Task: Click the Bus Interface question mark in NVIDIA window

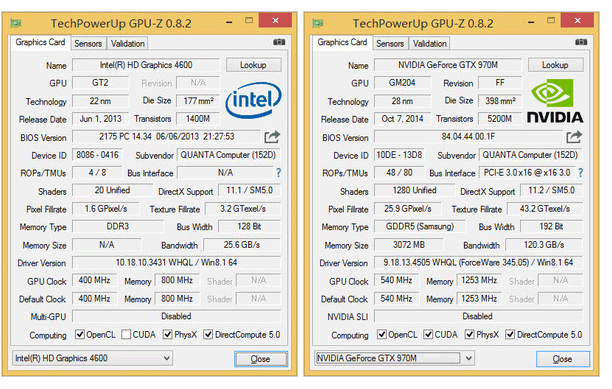Action: point(580,172)
